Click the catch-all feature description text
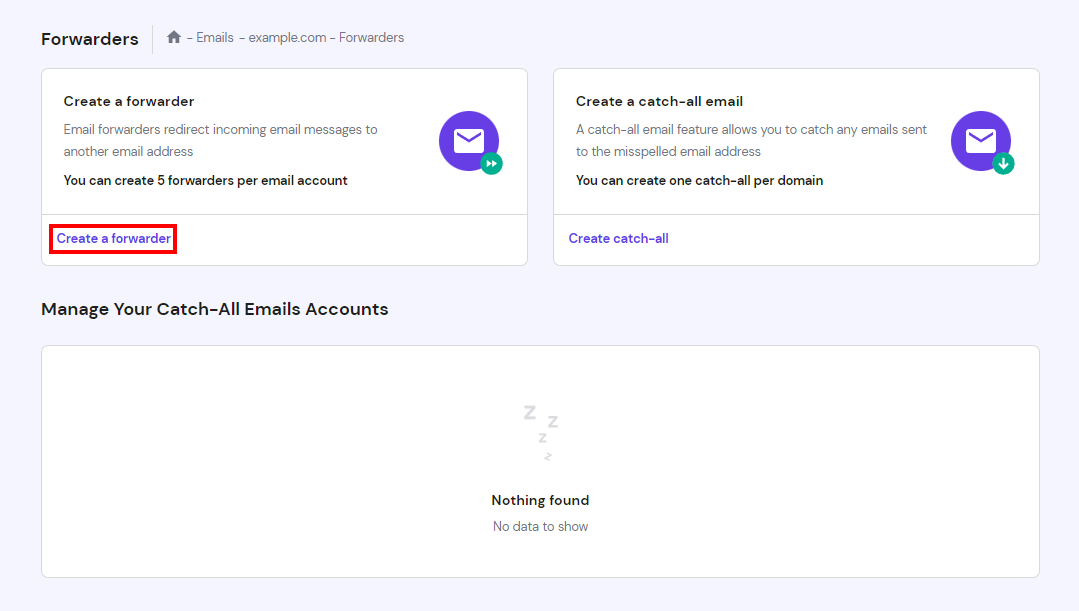 750,140
